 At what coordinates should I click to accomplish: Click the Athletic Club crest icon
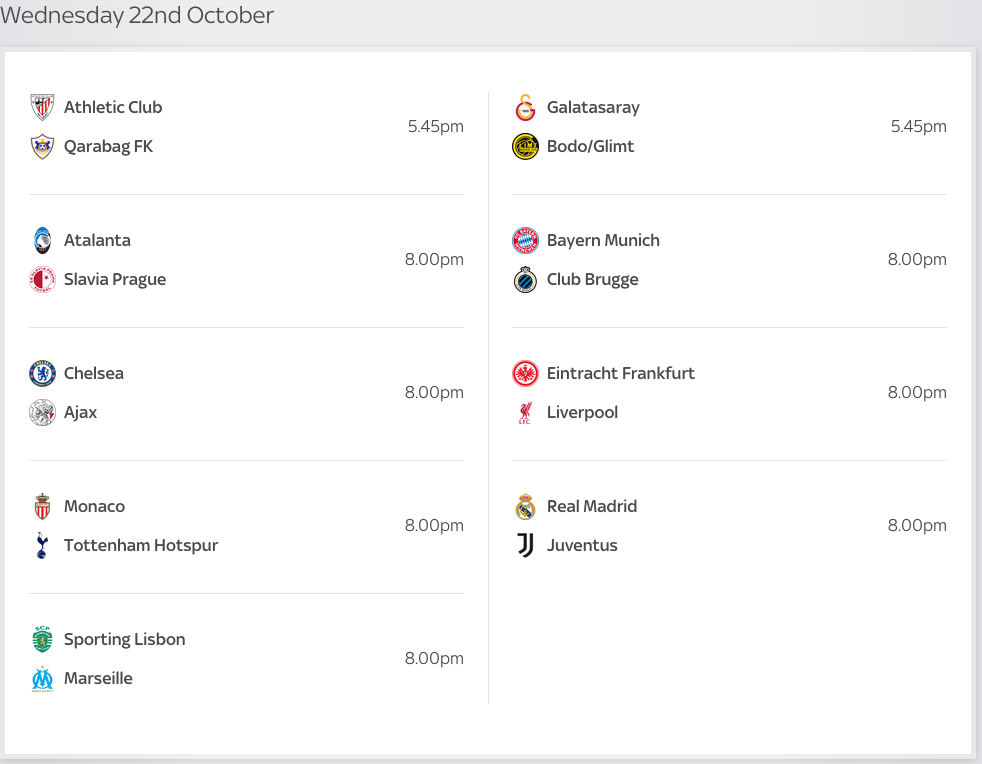pos(42,107)
